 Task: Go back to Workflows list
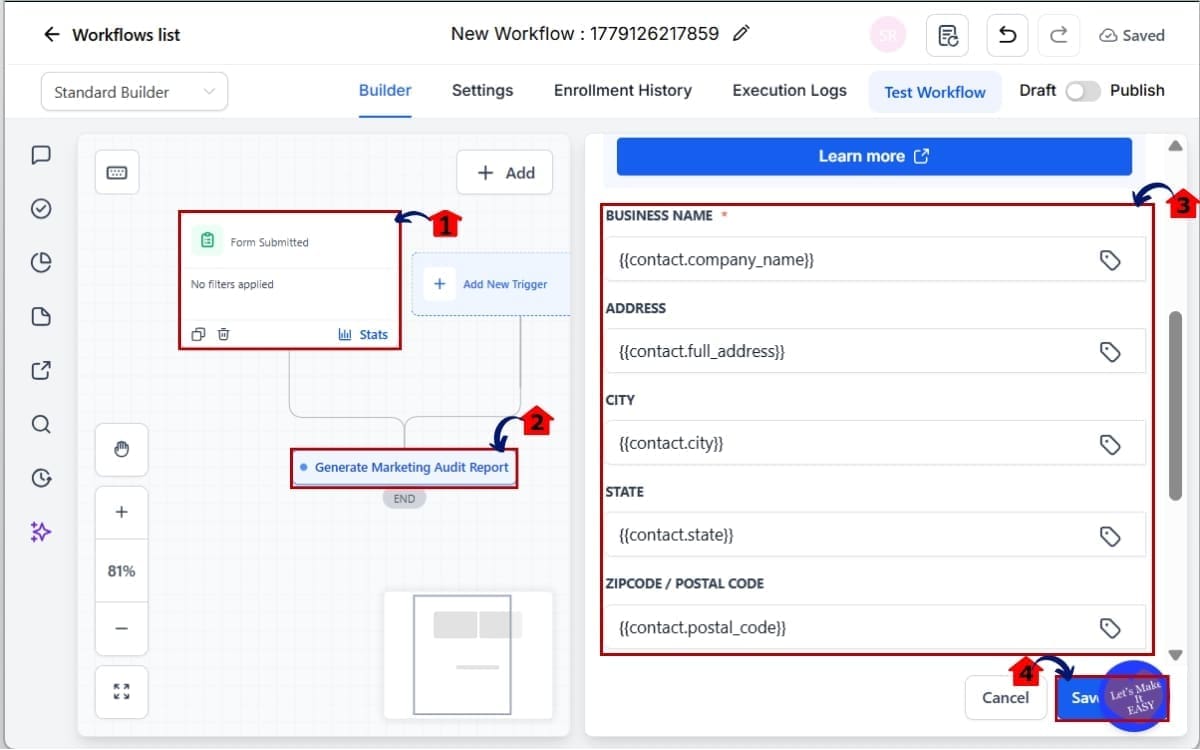pos(111,34)
